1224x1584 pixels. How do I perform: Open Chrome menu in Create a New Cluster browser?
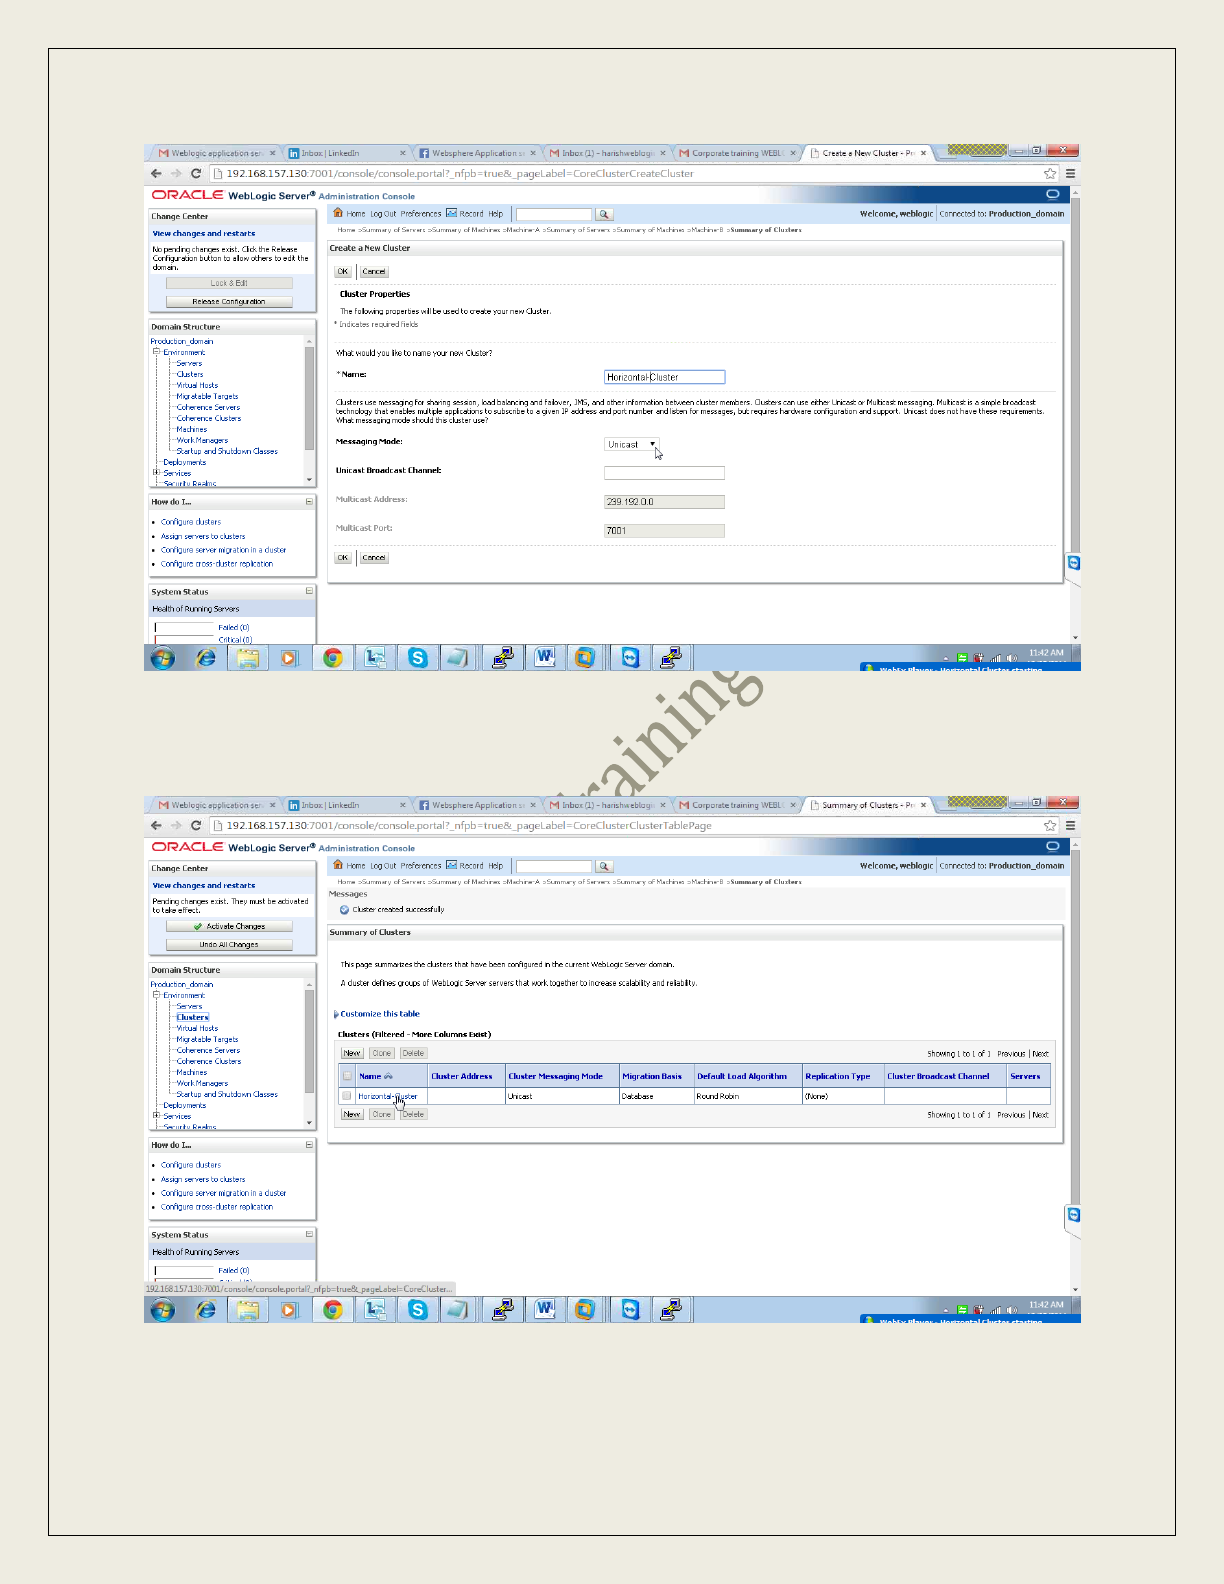pos(1070,173)
